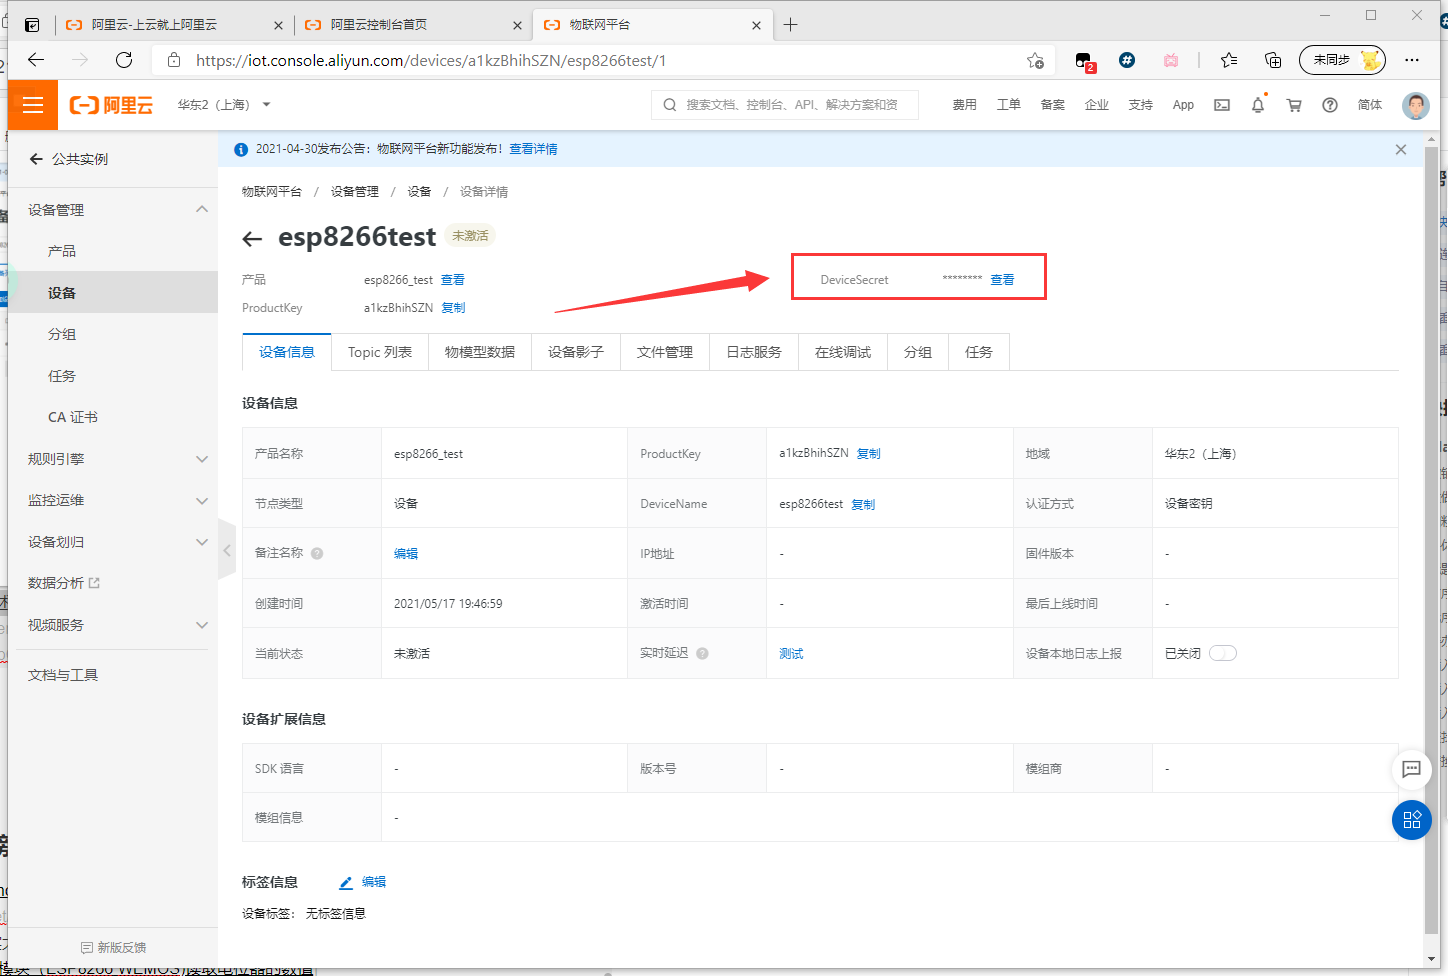Open the 工单 top menu

(x=1008, y=105)
